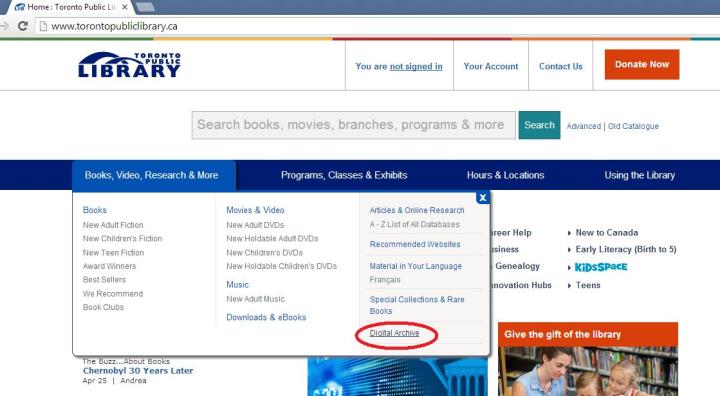Open partly hidden Career Help link
The image size is (720, 396).
click(x=511, y=232)
